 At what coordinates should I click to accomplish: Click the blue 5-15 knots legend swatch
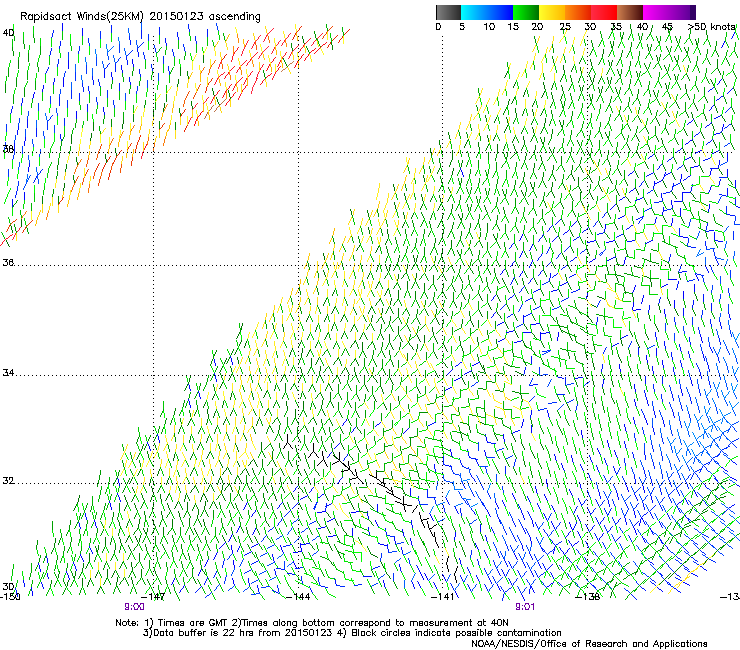click(x=487, y=12)
